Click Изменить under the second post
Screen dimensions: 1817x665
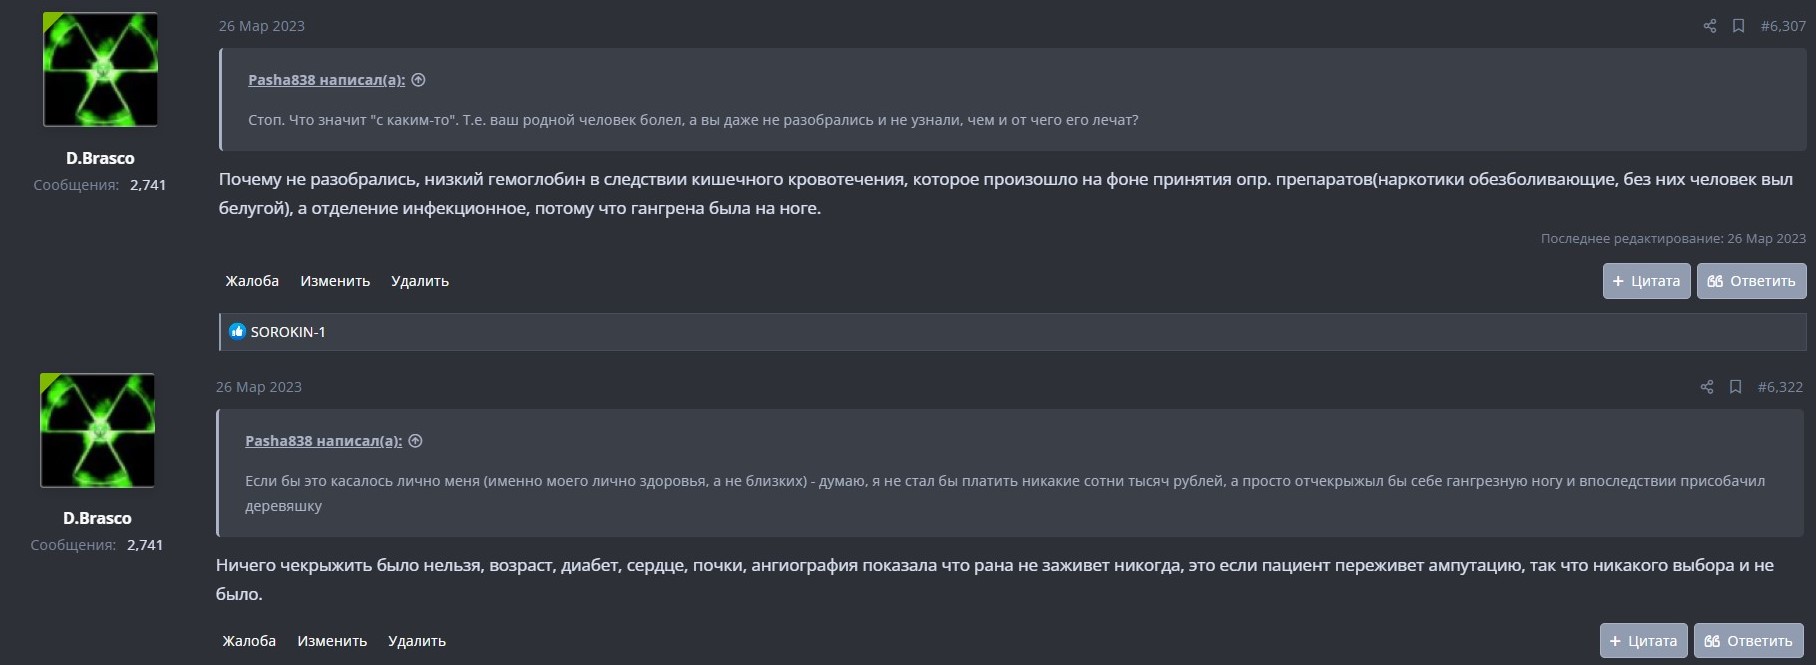click(333, 640)
